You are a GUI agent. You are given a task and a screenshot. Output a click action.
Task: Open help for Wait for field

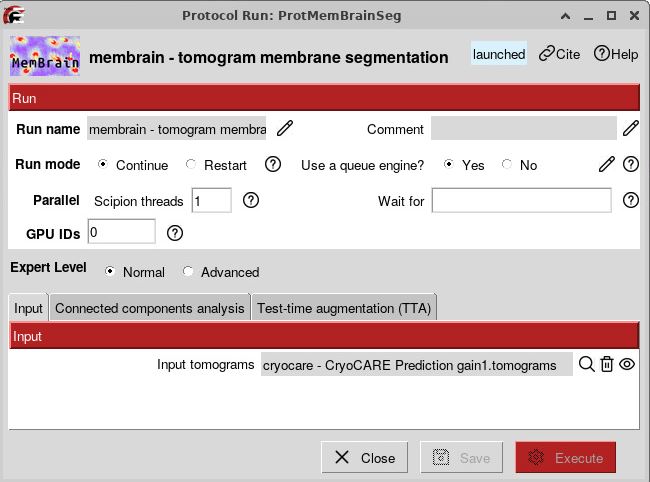tap(631, 200)
